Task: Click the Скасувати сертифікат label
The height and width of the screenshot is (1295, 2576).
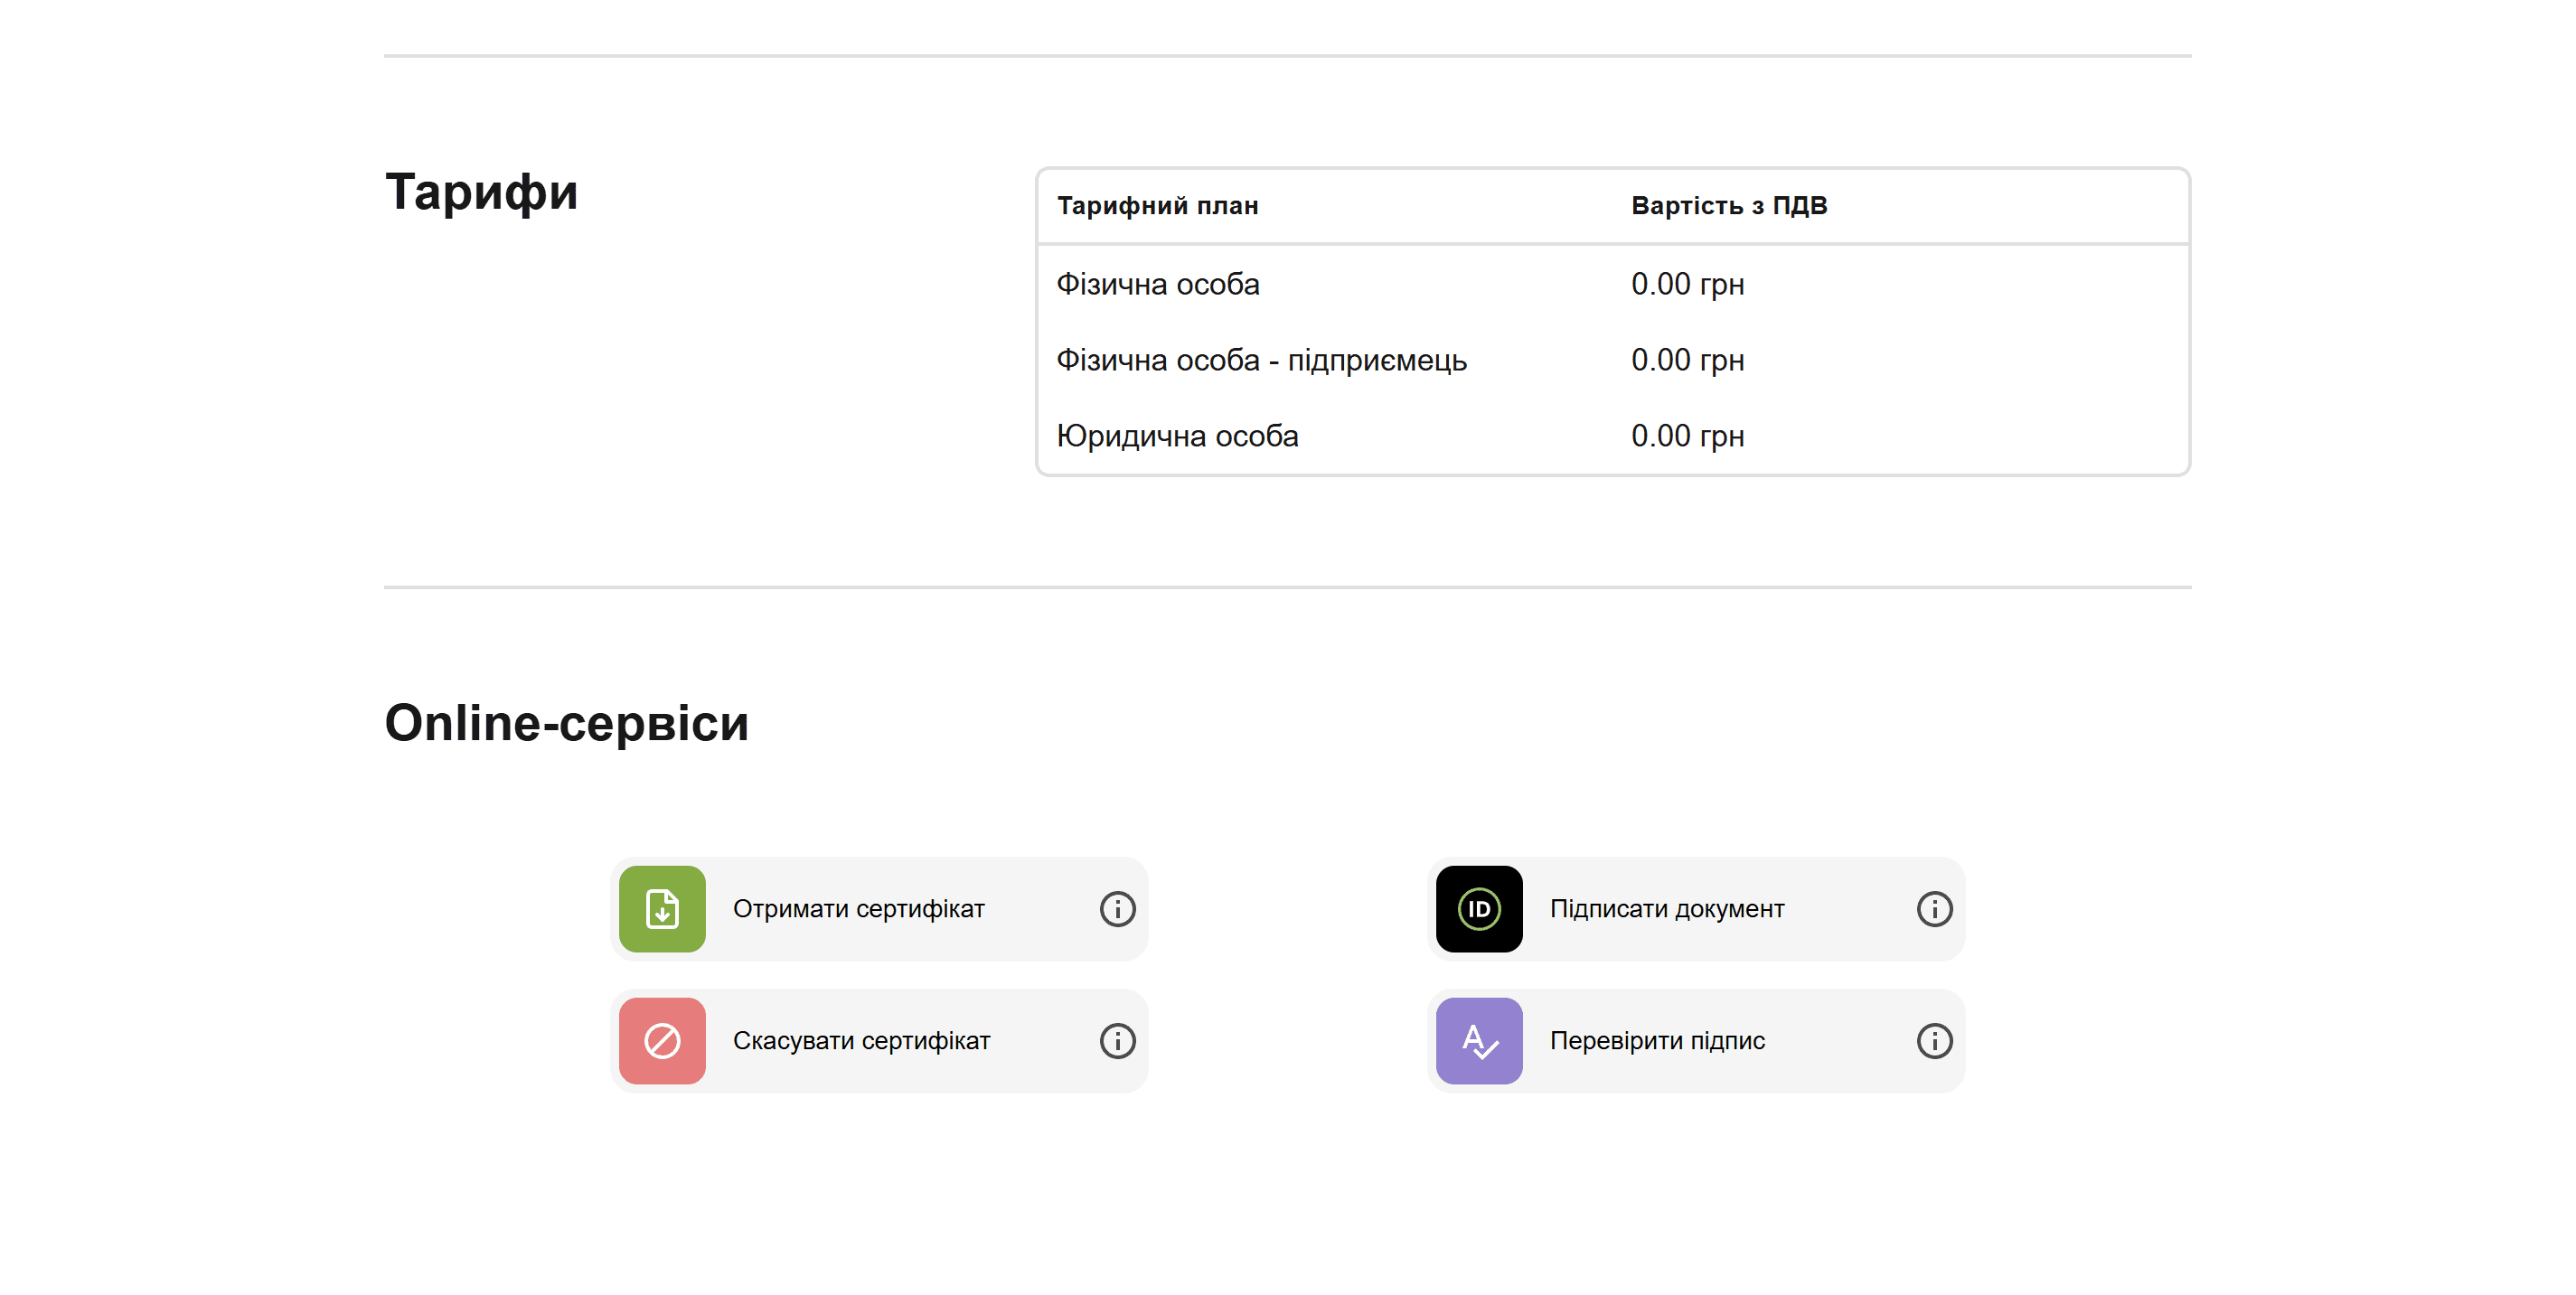Action: coord(861,1040)
